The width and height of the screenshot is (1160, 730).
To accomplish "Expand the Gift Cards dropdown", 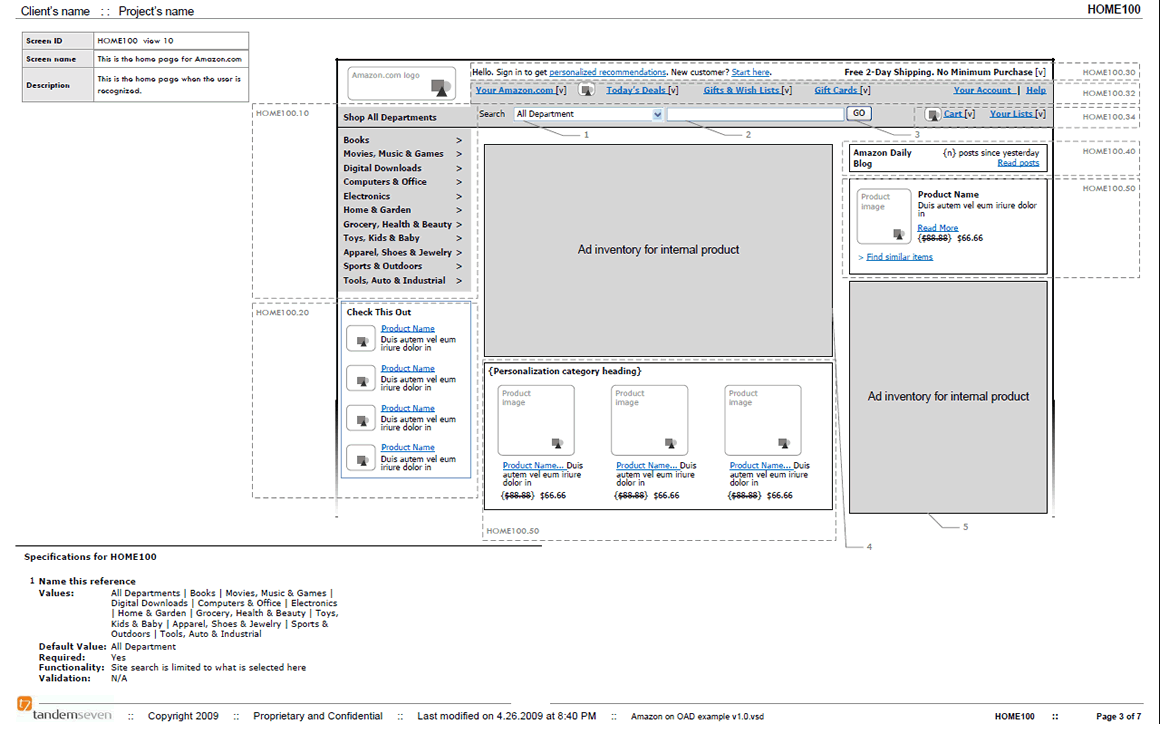I will (x=842, y=90).
